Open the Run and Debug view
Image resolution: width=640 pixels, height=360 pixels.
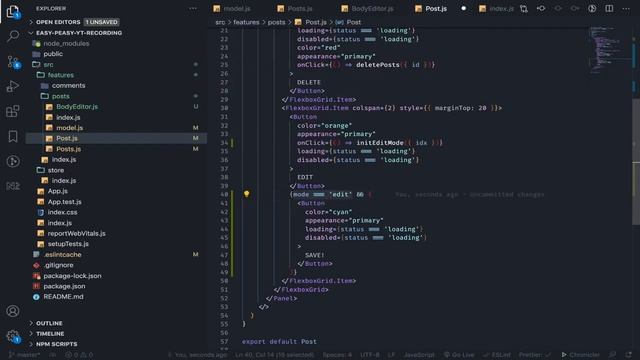pyautogui.click(x=13, y=86)
